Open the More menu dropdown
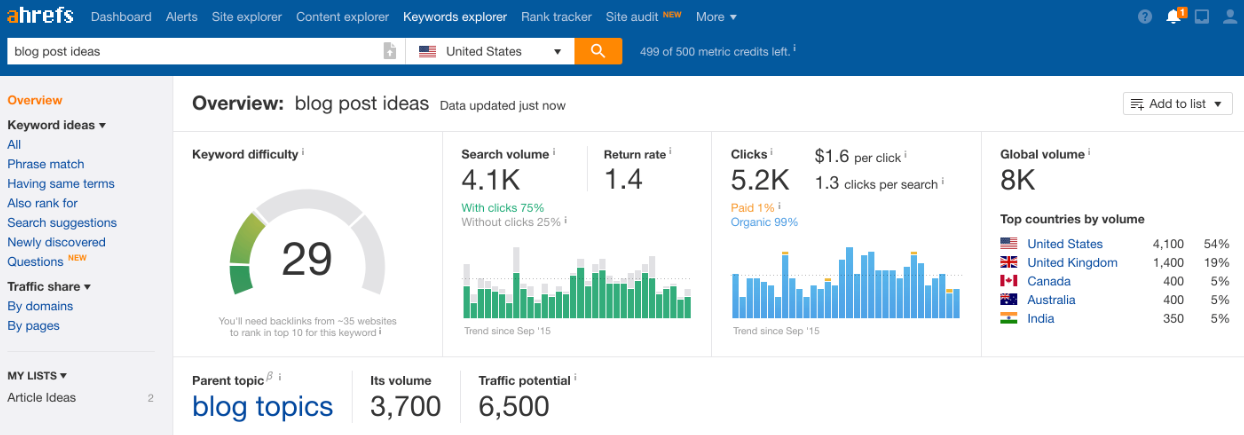 pos(716,16)
